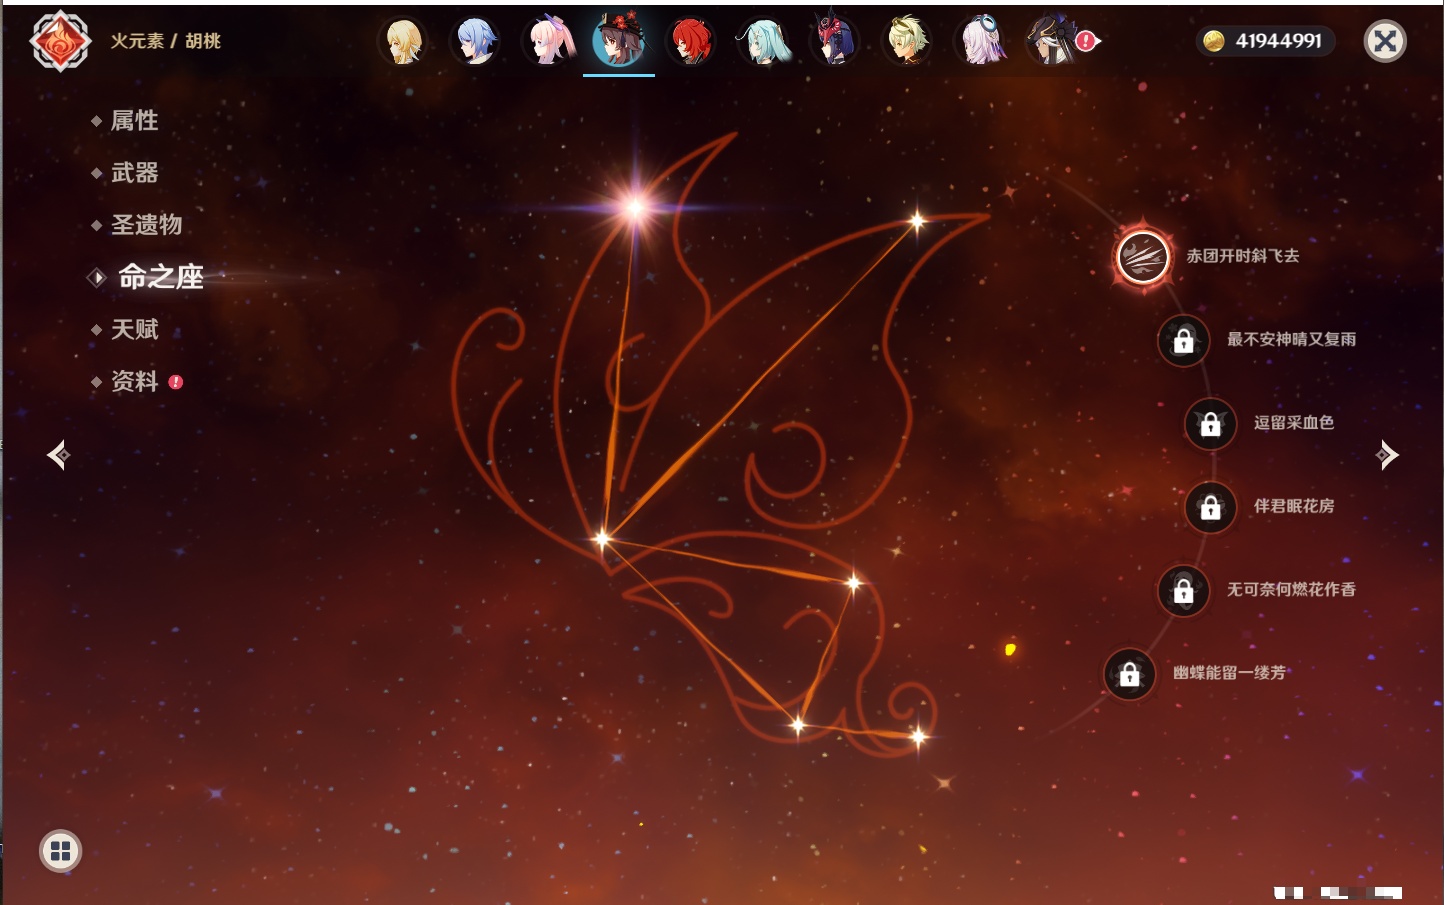
Task: Click the label 逗留采血色
Action: (x=1294, y=423)
